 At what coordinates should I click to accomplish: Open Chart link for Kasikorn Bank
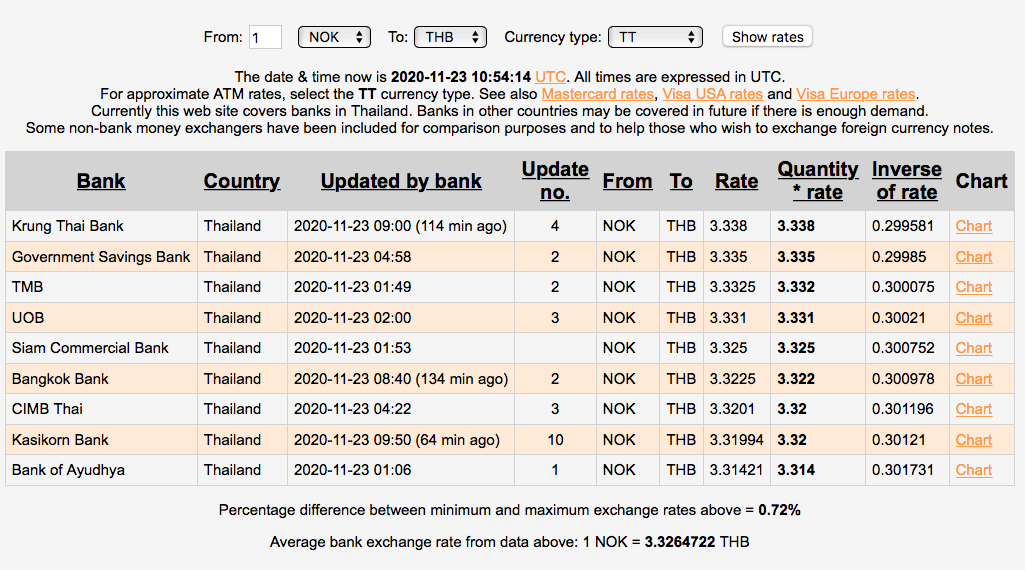(x=973, y=440)
